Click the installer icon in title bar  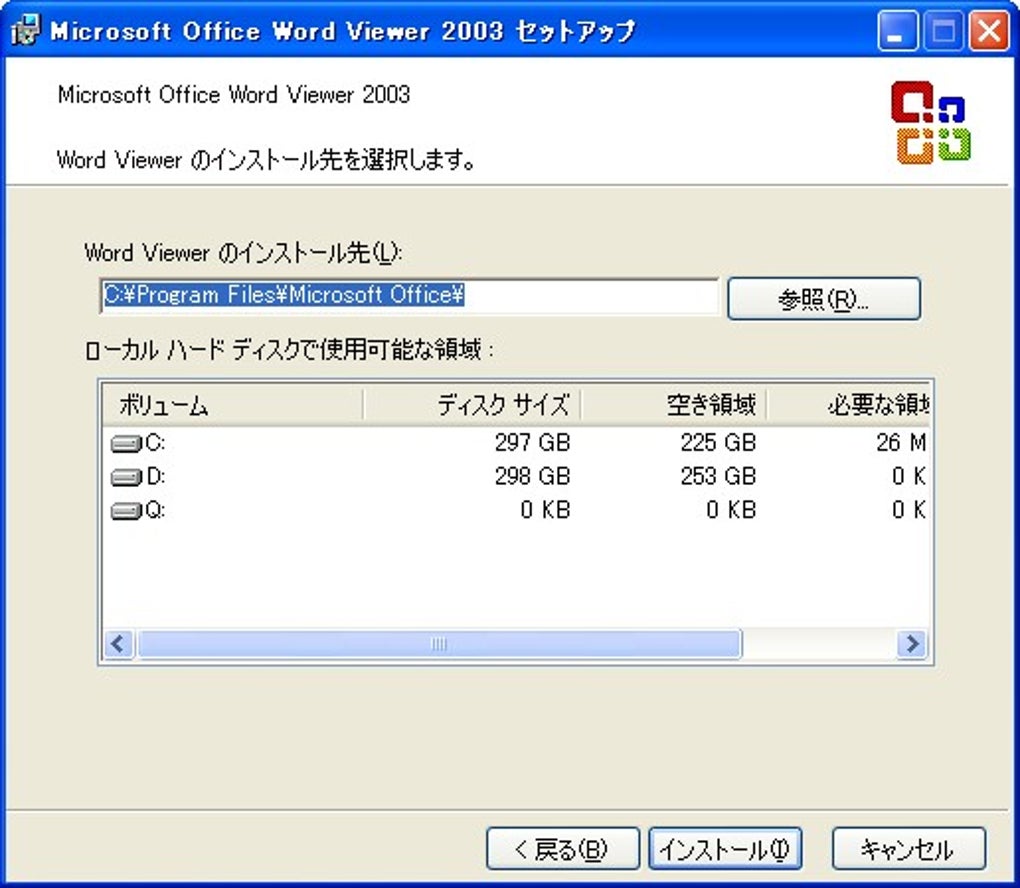tap(25, 30)
